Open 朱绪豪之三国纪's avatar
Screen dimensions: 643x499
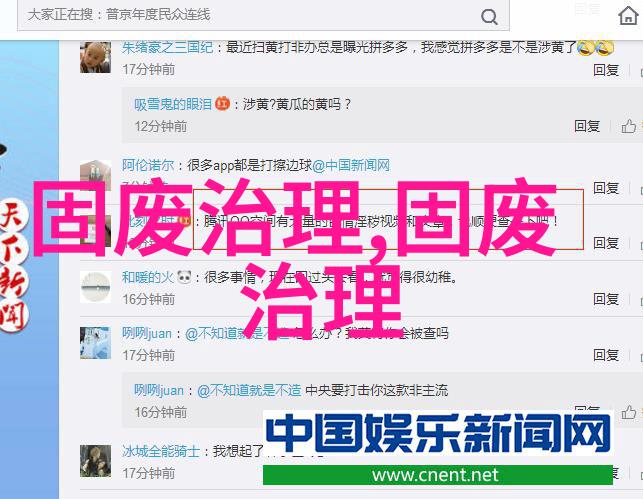click(x=95, y=57)
